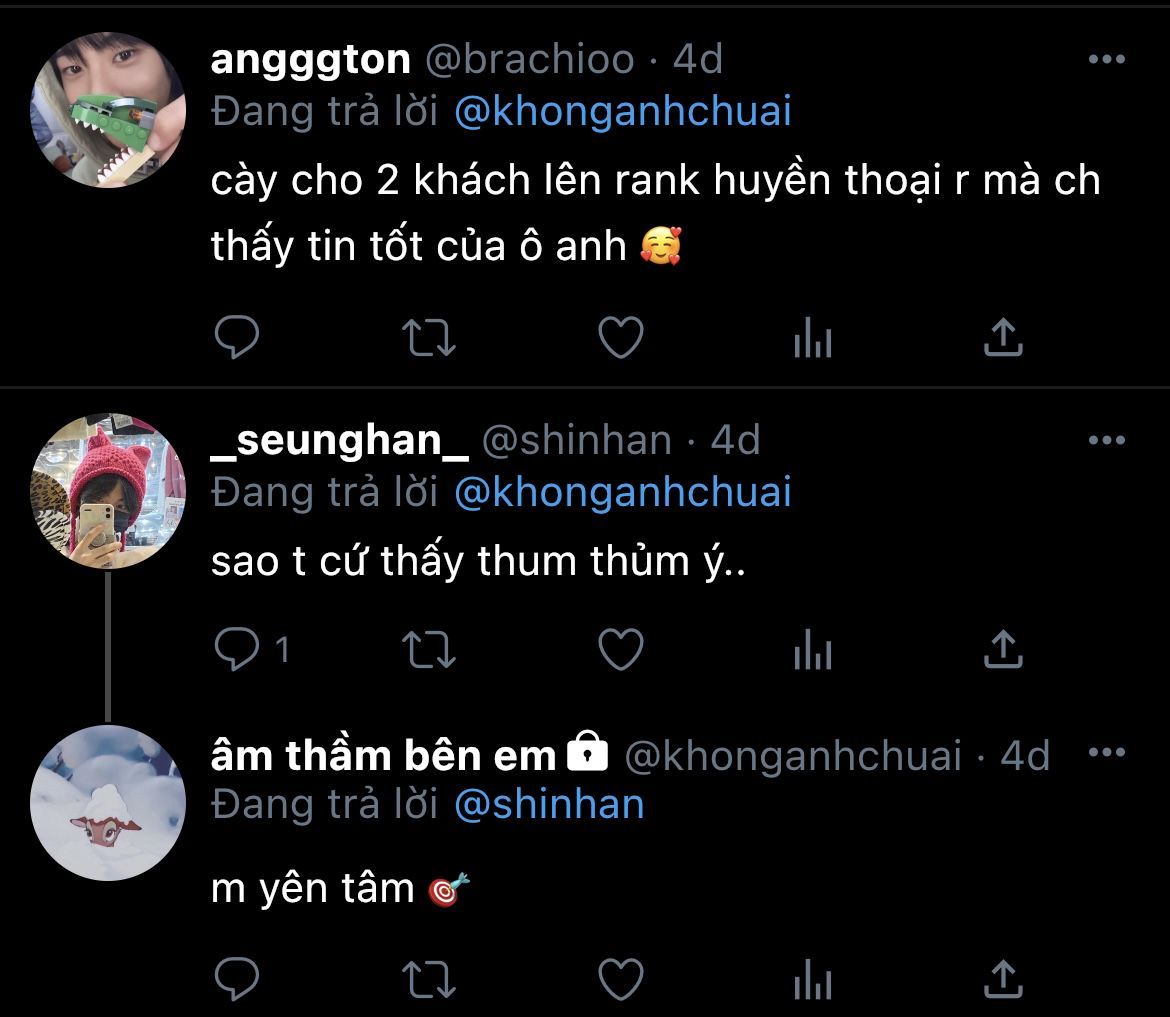1170x1017 pixels.
Task: Share _seunghan_'s tweet
Action: [x=1003, y=648]
